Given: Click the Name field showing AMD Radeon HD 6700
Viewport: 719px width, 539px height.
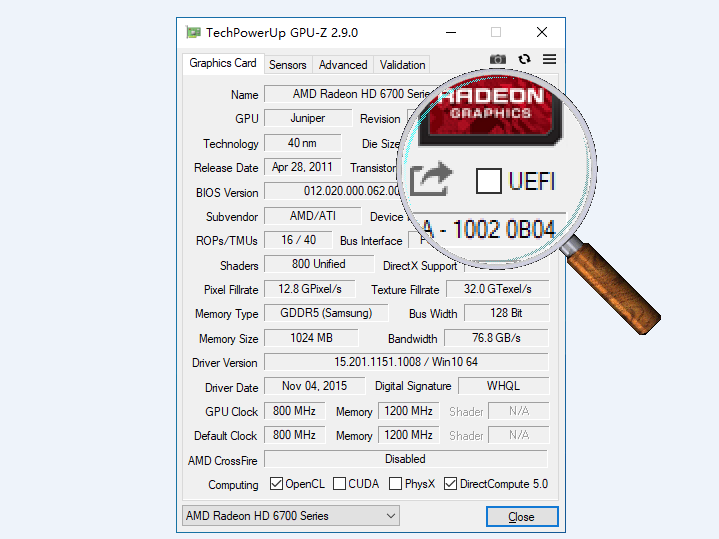Looking at the screenshot, I should pyautogui.click(x=348, y=94).
